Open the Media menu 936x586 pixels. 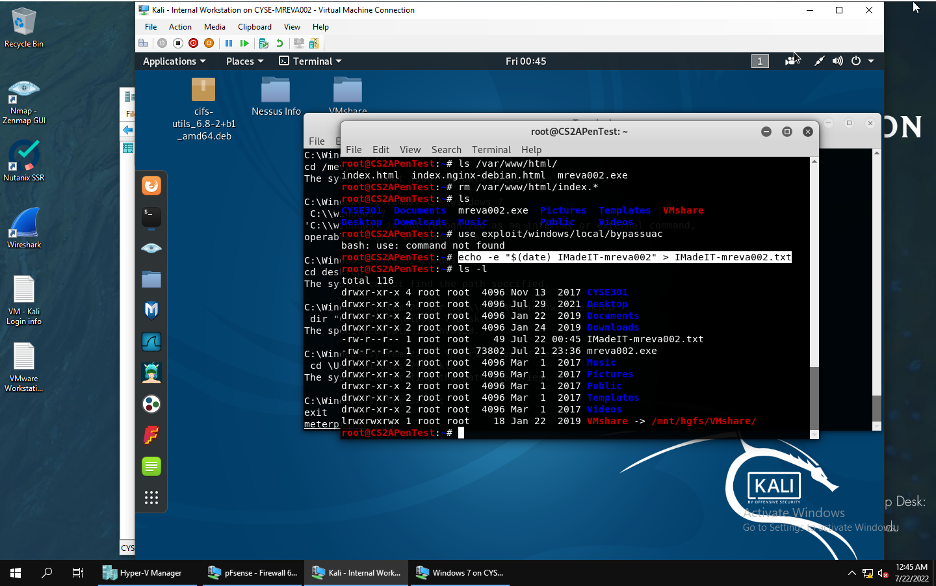click(x=214, y=27)
